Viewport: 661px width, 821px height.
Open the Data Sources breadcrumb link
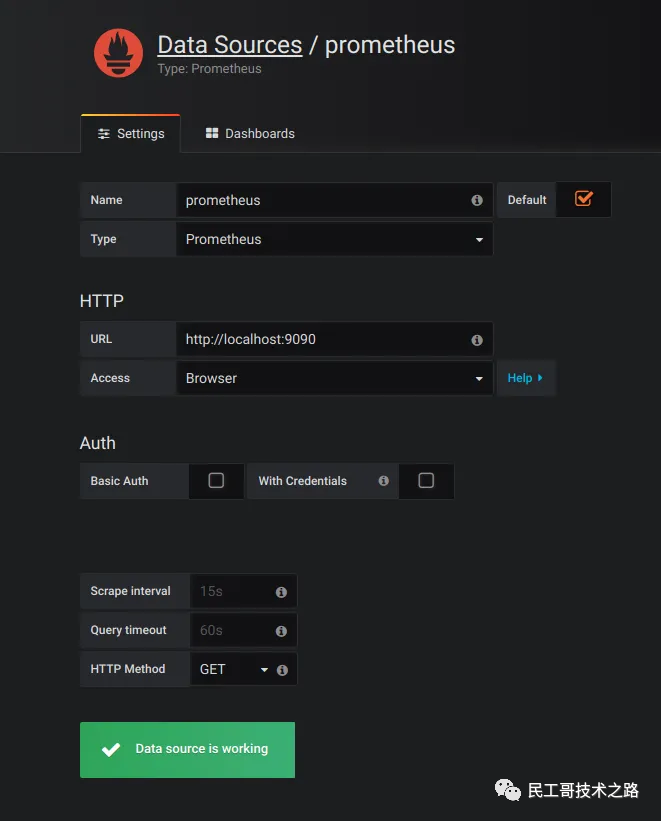(x=230, y=45)
